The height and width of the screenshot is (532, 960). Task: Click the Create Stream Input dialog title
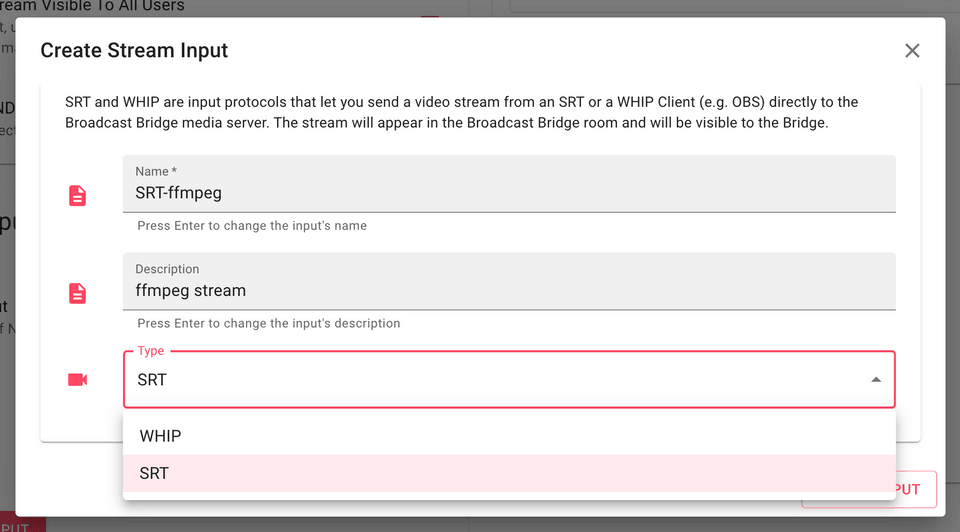[134, 50]
